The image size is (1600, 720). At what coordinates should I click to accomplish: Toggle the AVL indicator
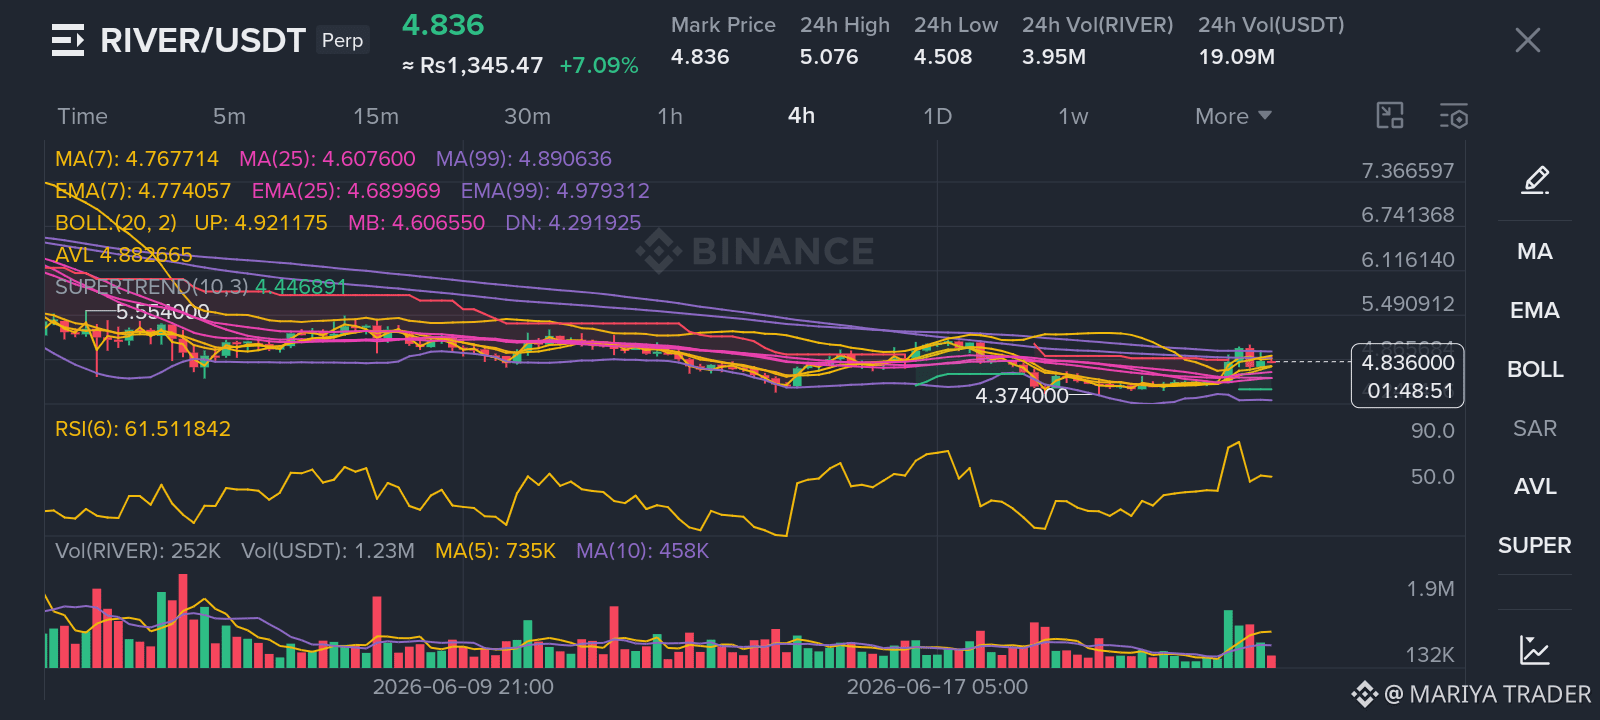coord(1535,486)
